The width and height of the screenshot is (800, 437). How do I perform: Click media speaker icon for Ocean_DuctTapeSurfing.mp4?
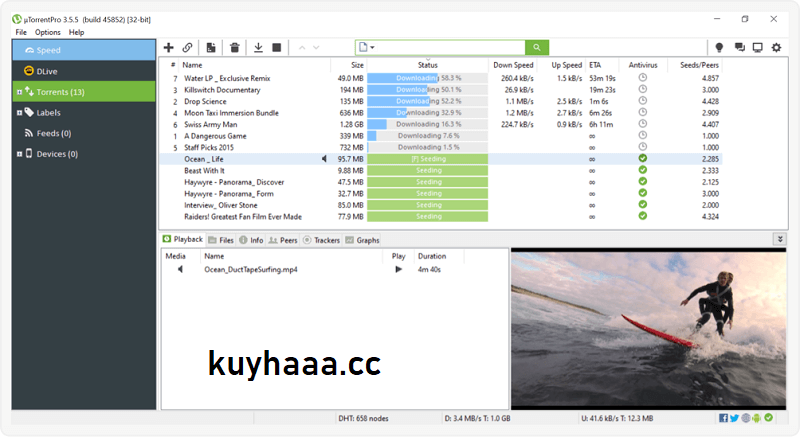[180, 269]
